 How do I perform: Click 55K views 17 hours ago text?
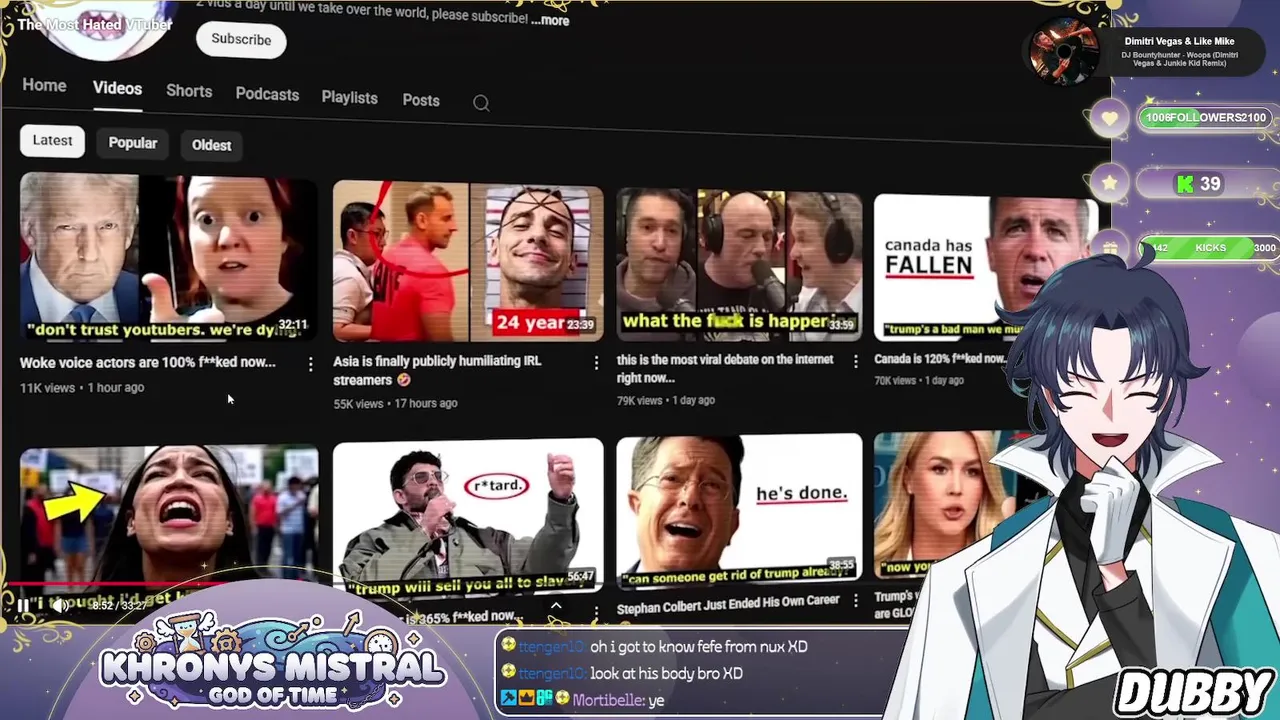pos(395,403)
